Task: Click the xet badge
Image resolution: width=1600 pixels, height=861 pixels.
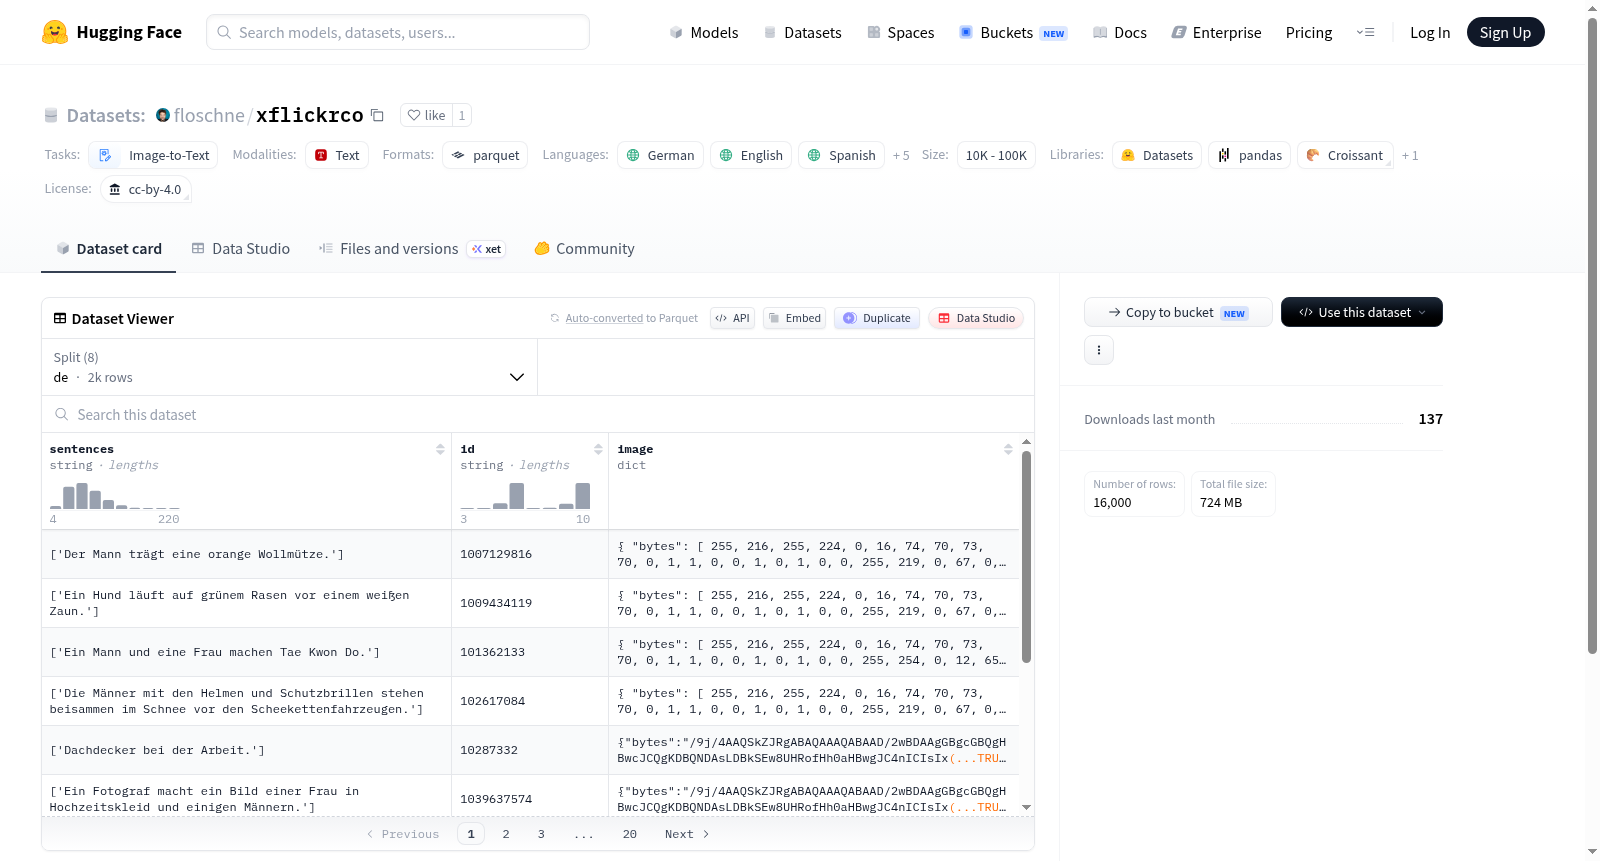Action: tap(487, 249)
